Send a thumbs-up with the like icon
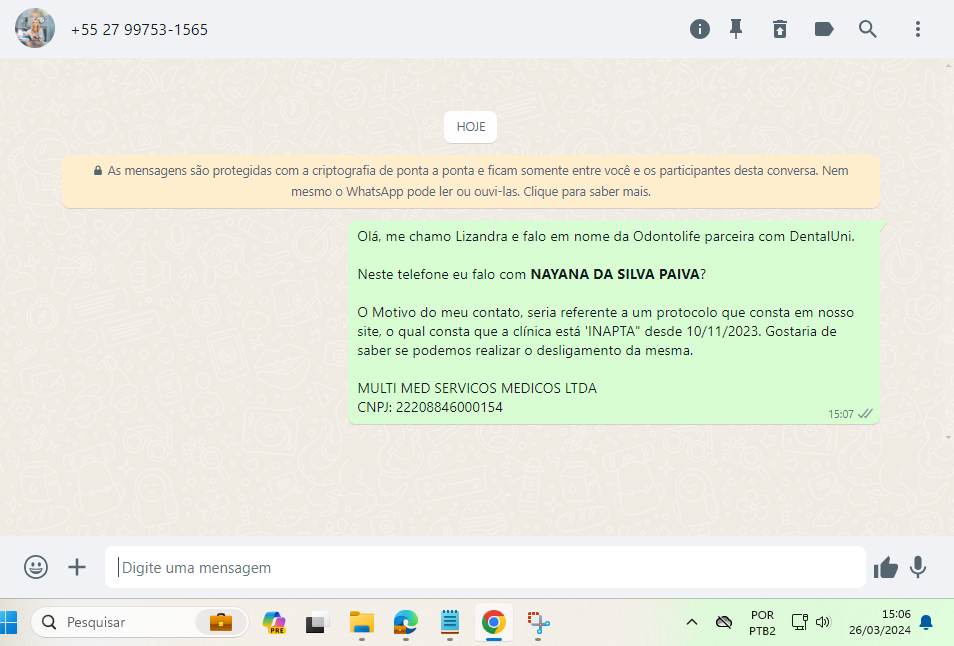 pos(886,567)
